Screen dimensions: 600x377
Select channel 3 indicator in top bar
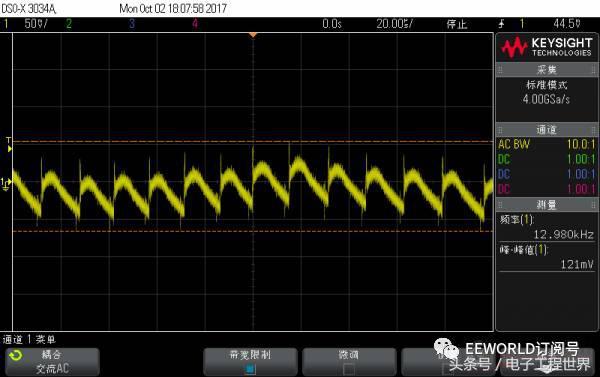pyautogui.click(x=132, y=24)
